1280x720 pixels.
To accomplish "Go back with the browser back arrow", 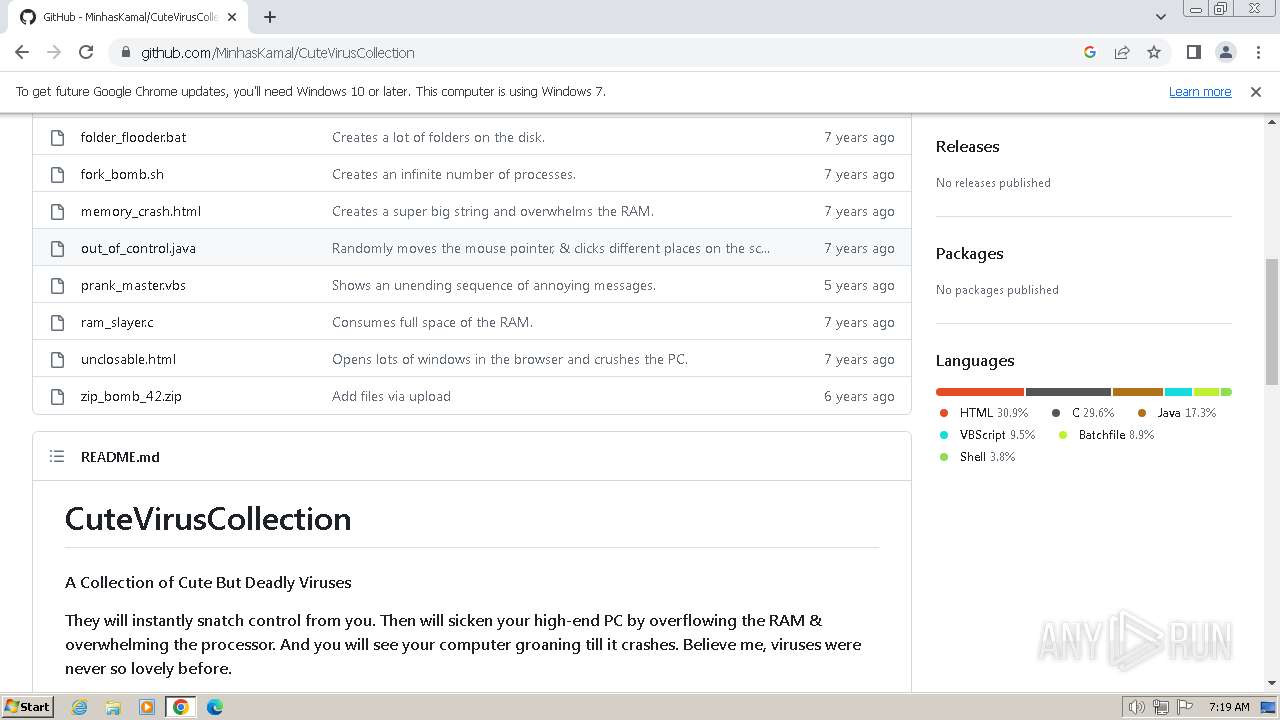I will 22,52.
